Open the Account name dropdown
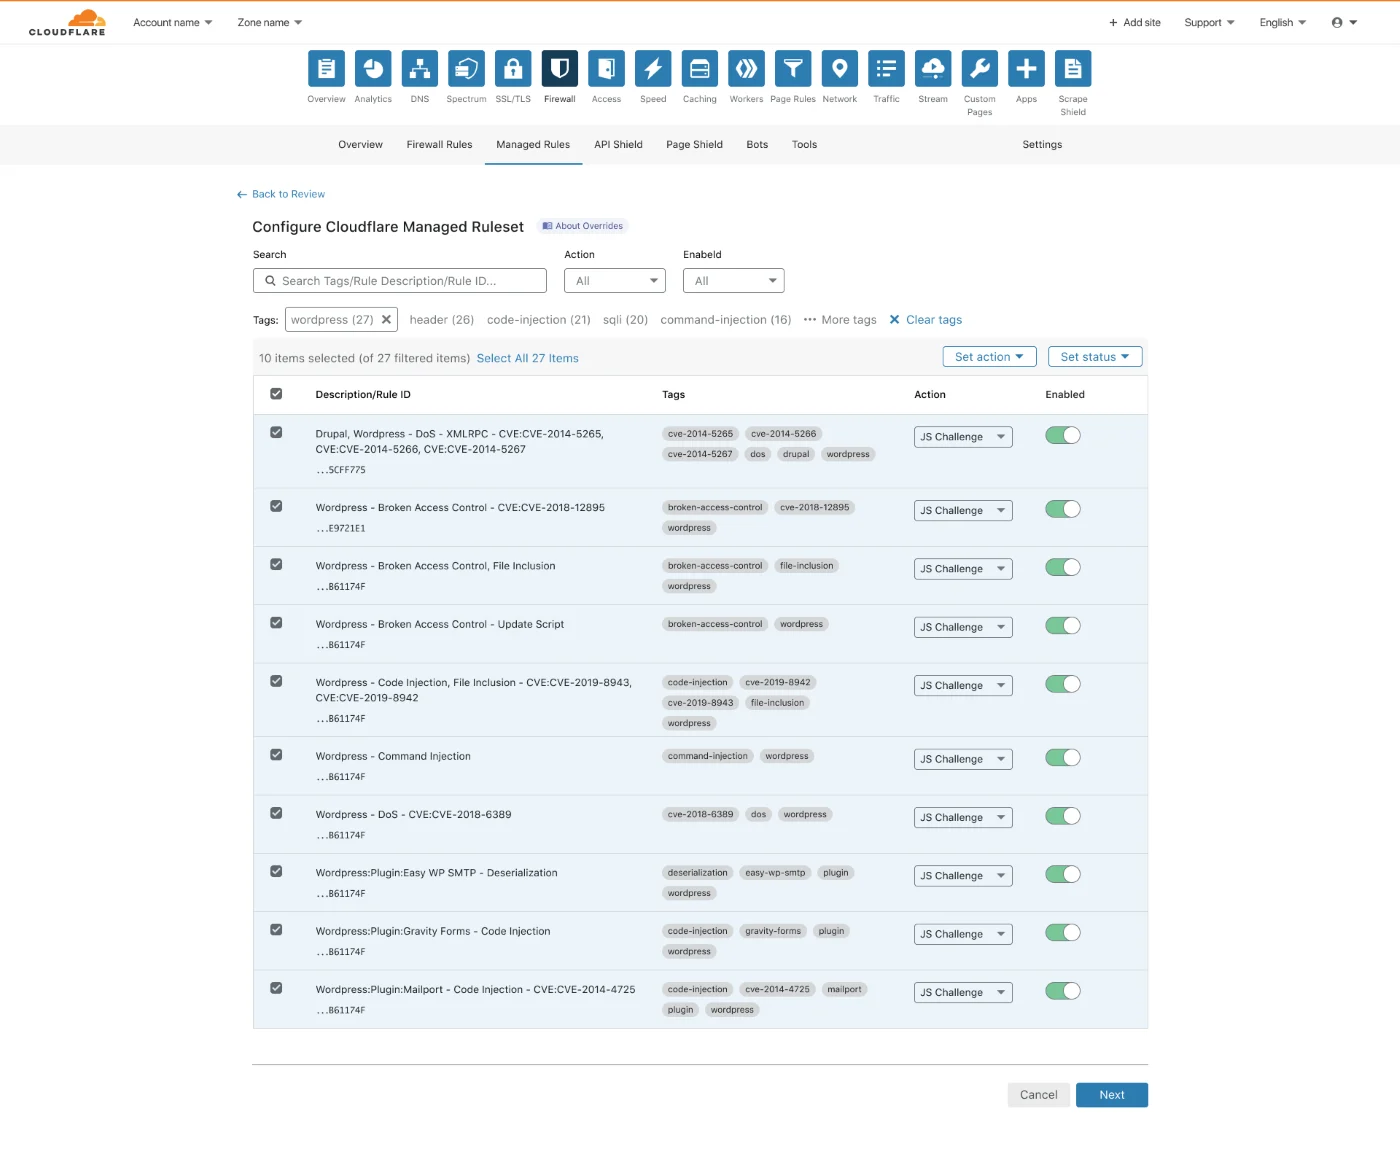The width and height of the screenshot is (1400, 1152). pos(173,23)
